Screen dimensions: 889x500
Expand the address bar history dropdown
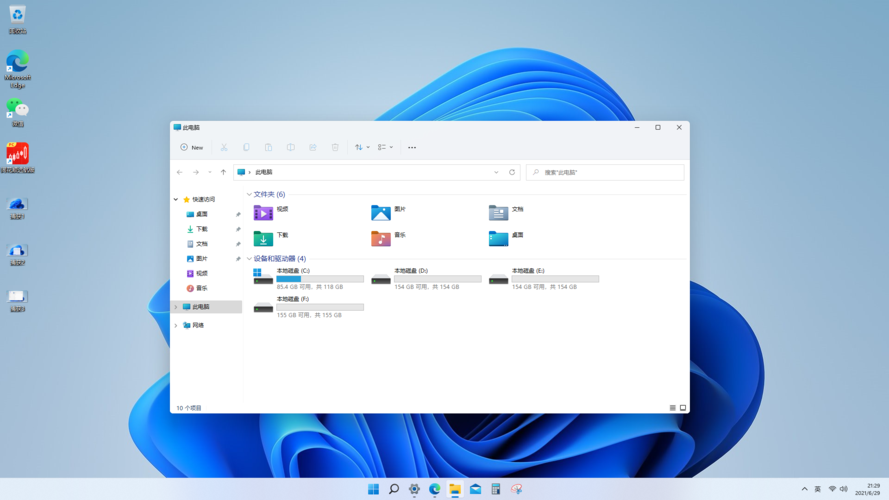coord(496,172)
